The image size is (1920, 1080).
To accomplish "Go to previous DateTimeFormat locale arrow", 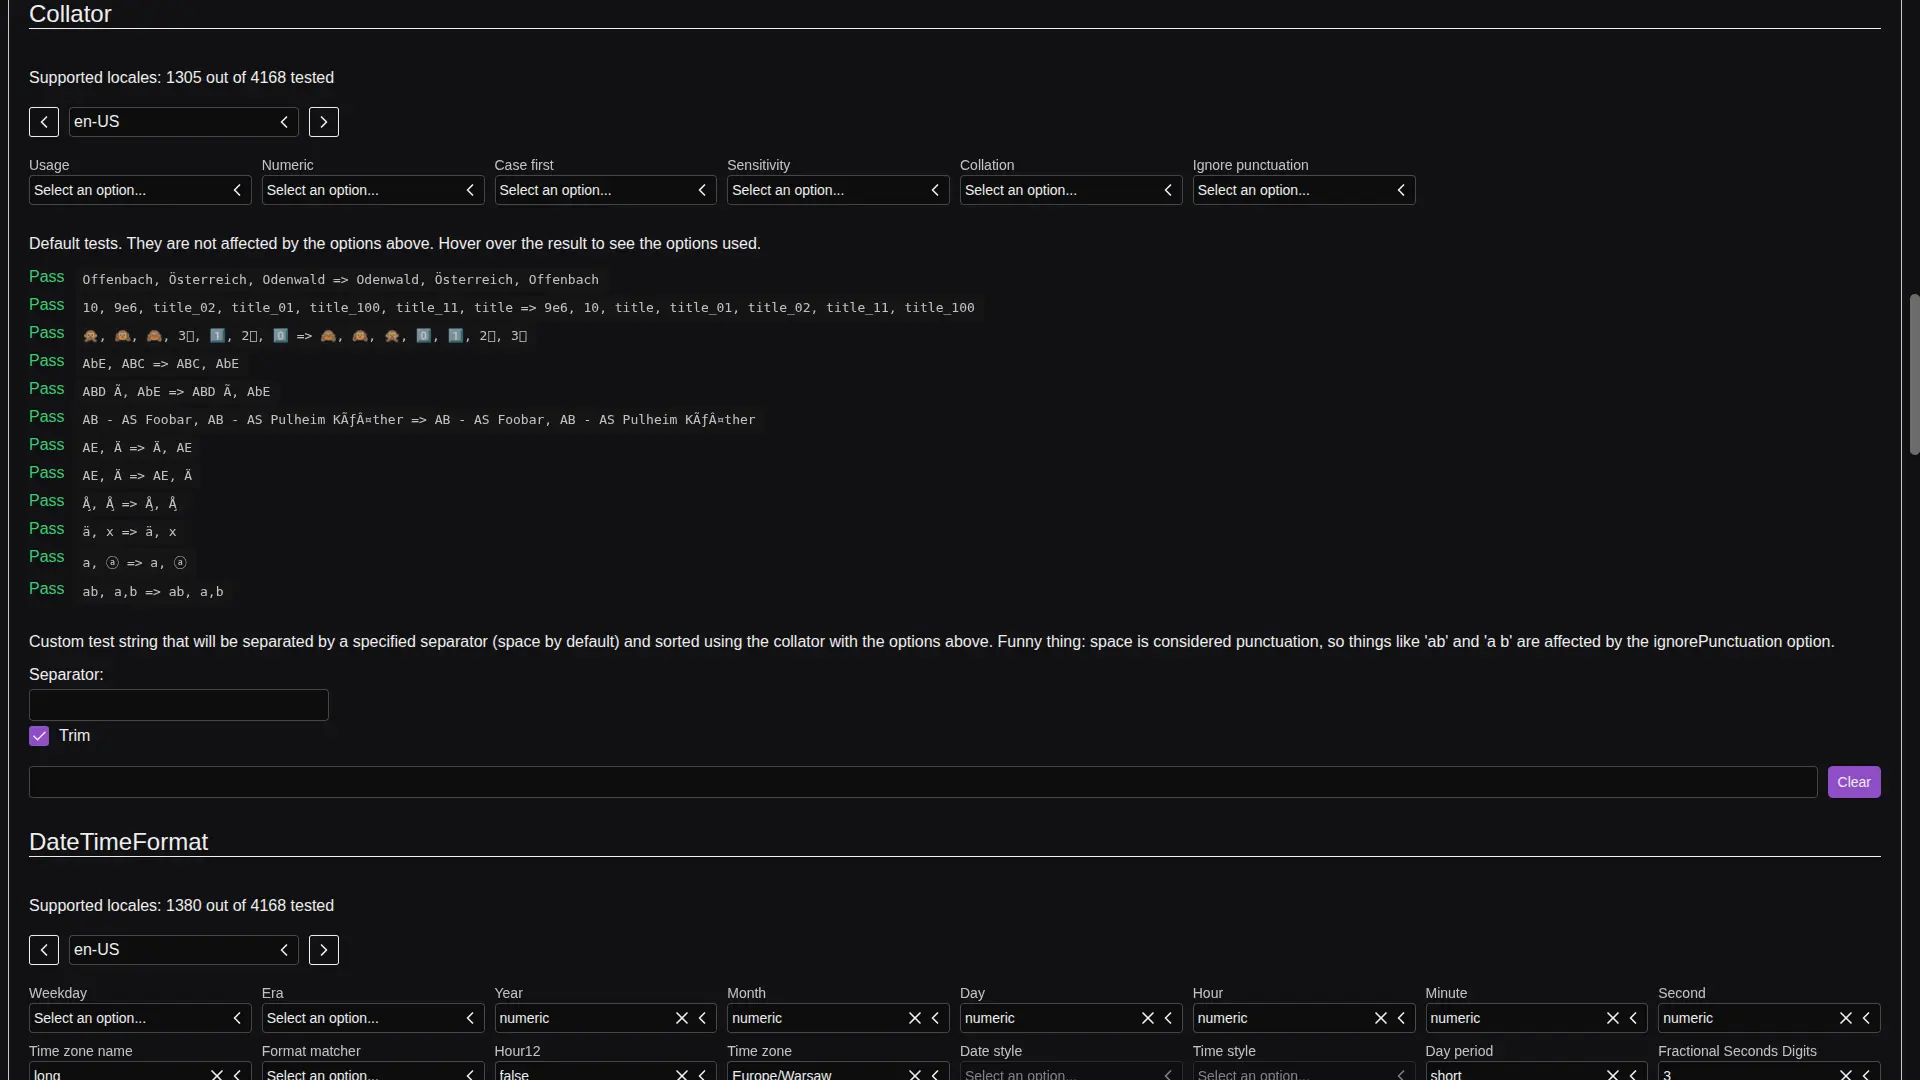I will (x=44, y=950).
